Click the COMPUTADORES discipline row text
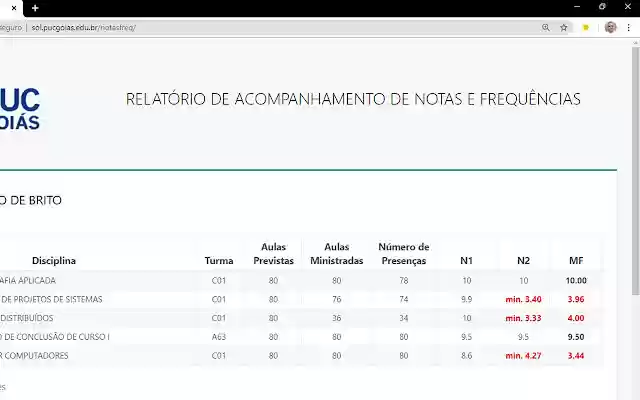 (34, 356)
